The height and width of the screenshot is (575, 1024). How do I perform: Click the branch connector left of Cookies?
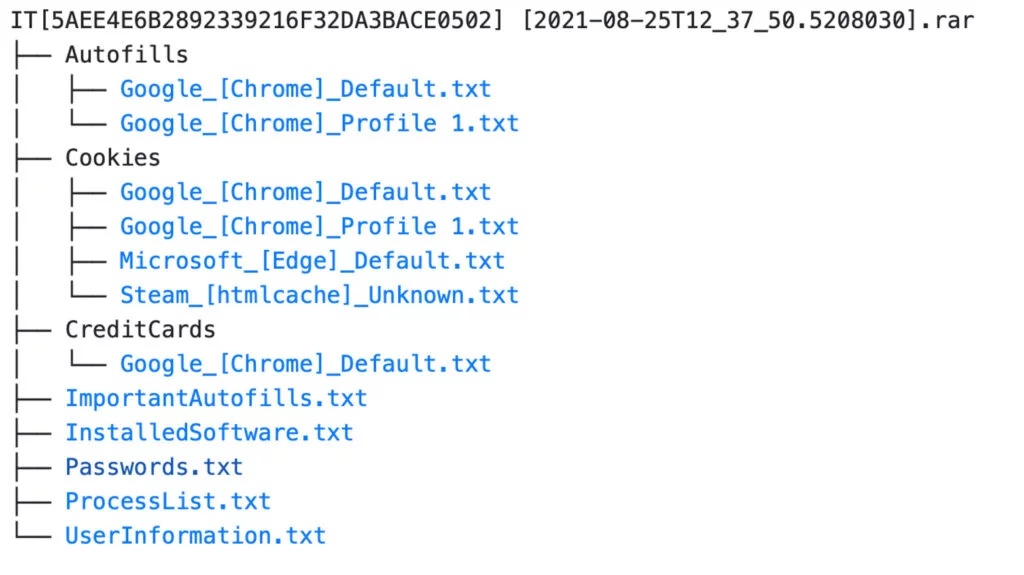[32, 158]
